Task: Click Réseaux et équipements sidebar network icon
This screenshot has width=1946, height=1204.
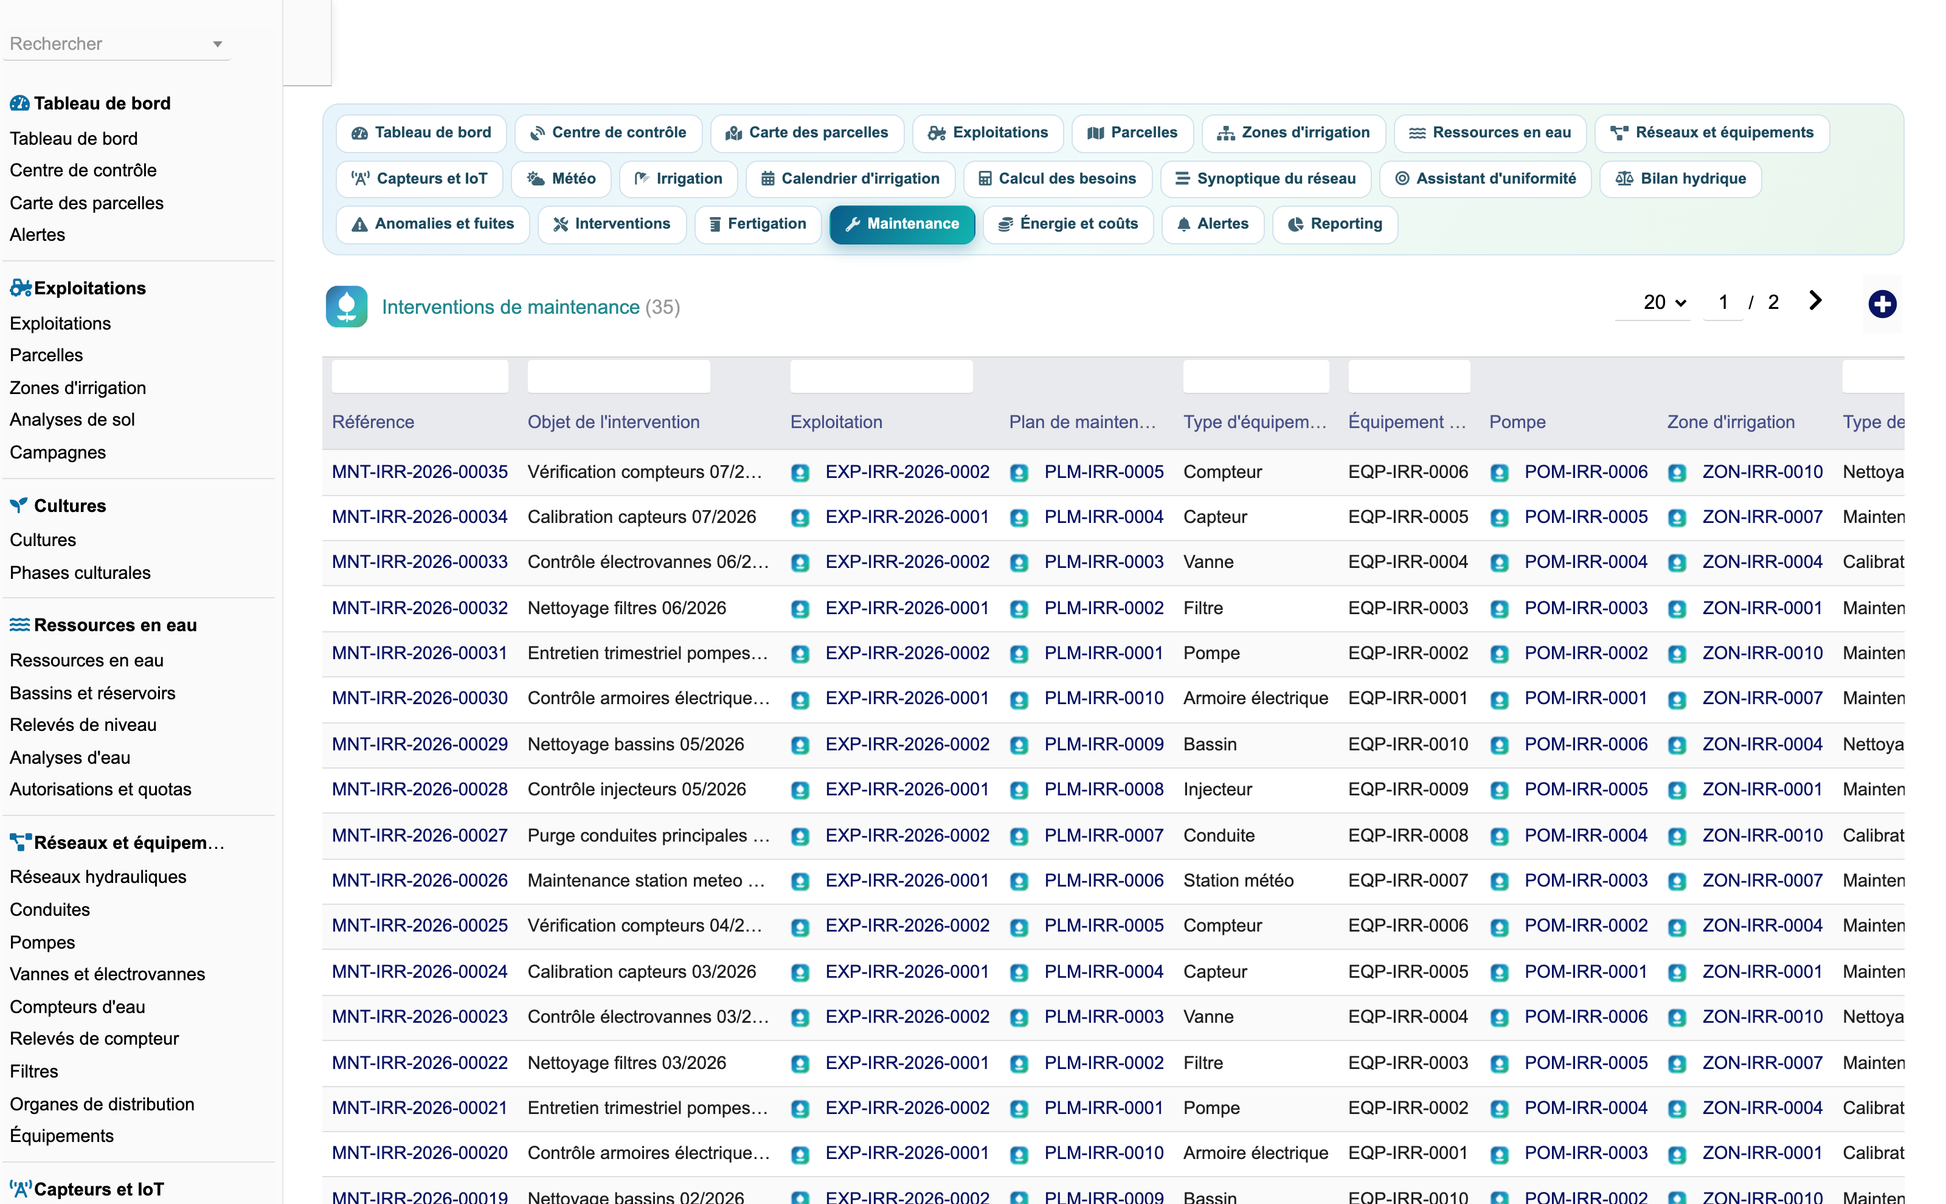Action: 20,842
